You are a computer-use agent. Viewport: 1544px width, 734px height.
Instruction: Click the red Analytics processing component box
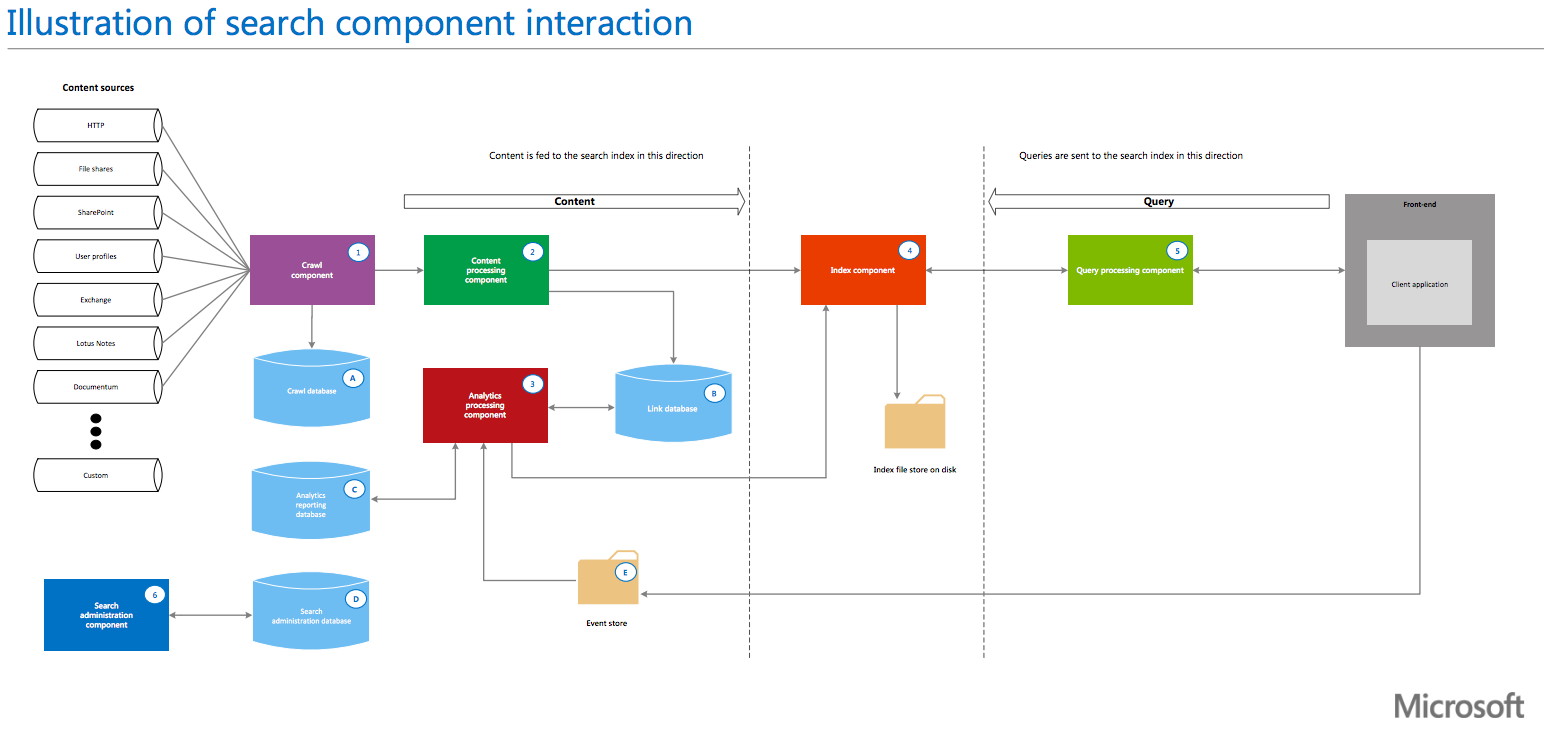[x=486, y=405]
